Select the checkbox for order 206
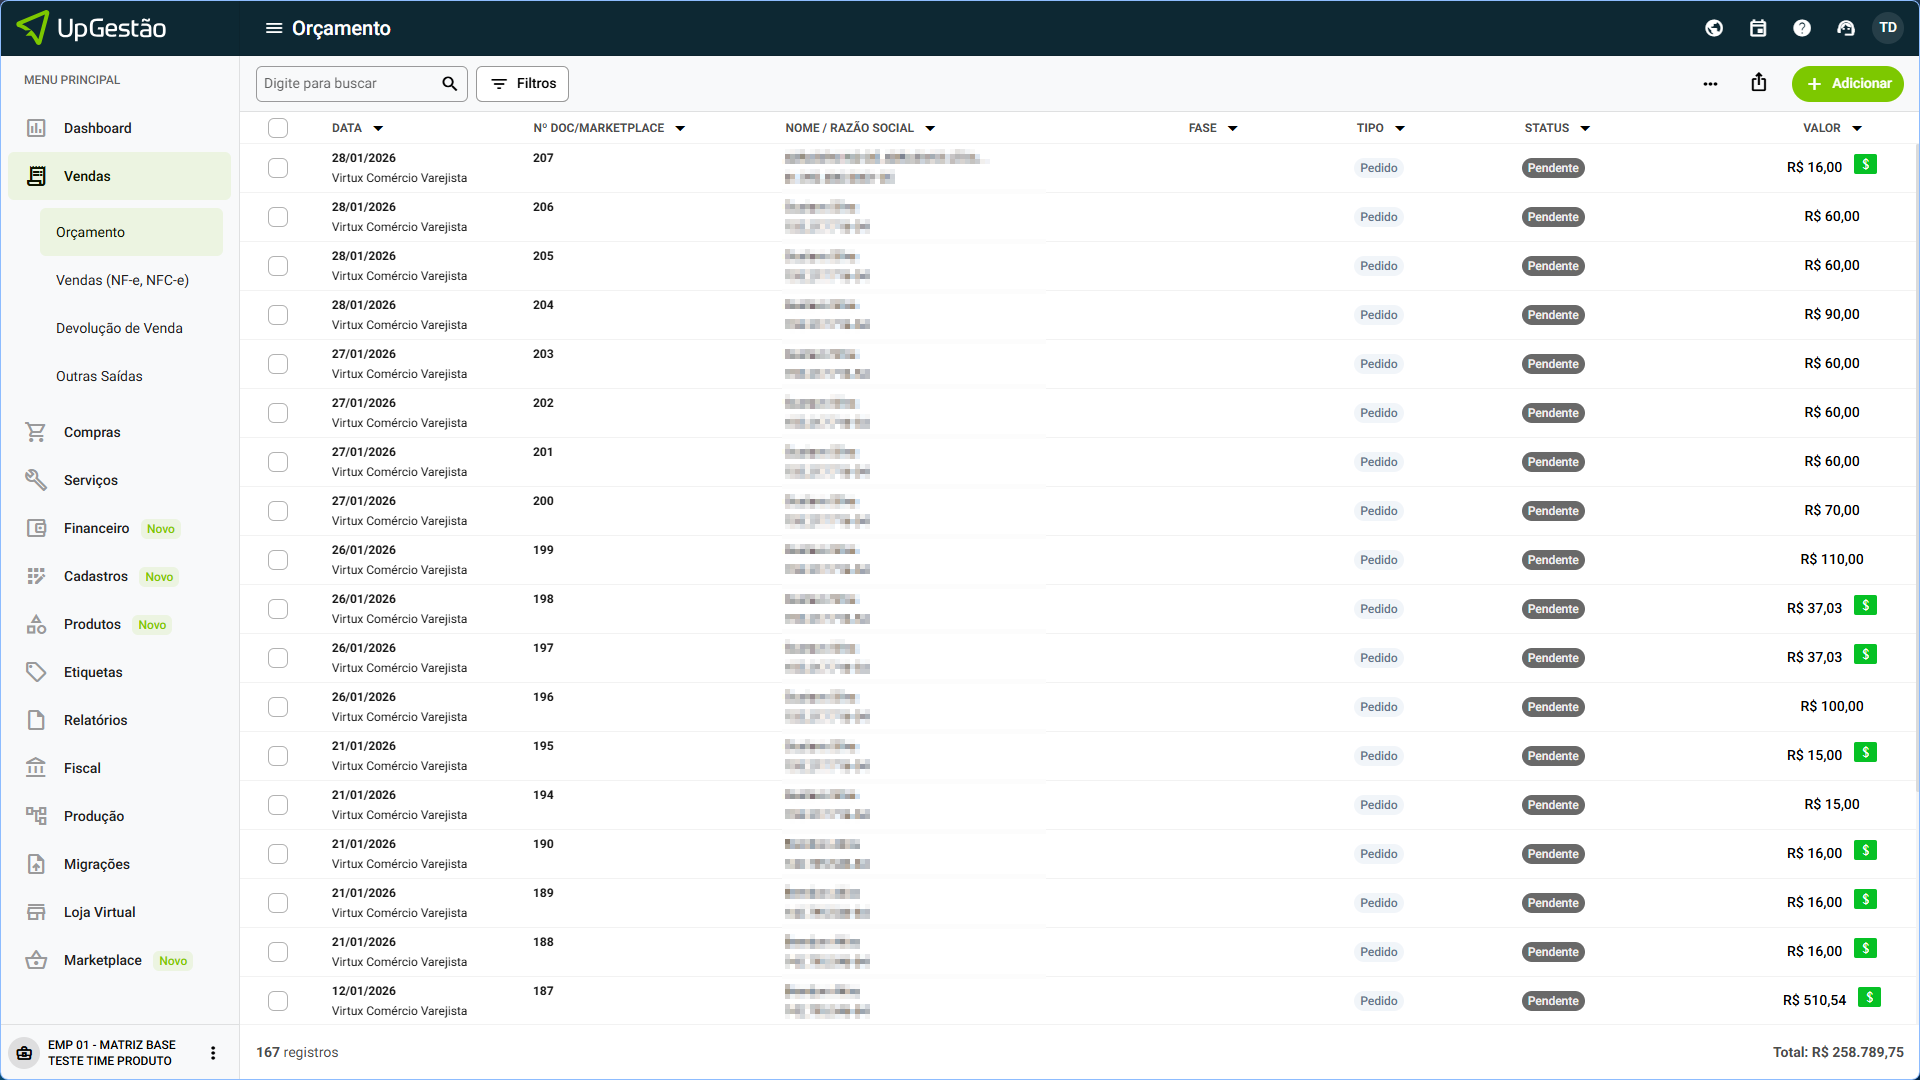1920x1080 pixels. 278,217
